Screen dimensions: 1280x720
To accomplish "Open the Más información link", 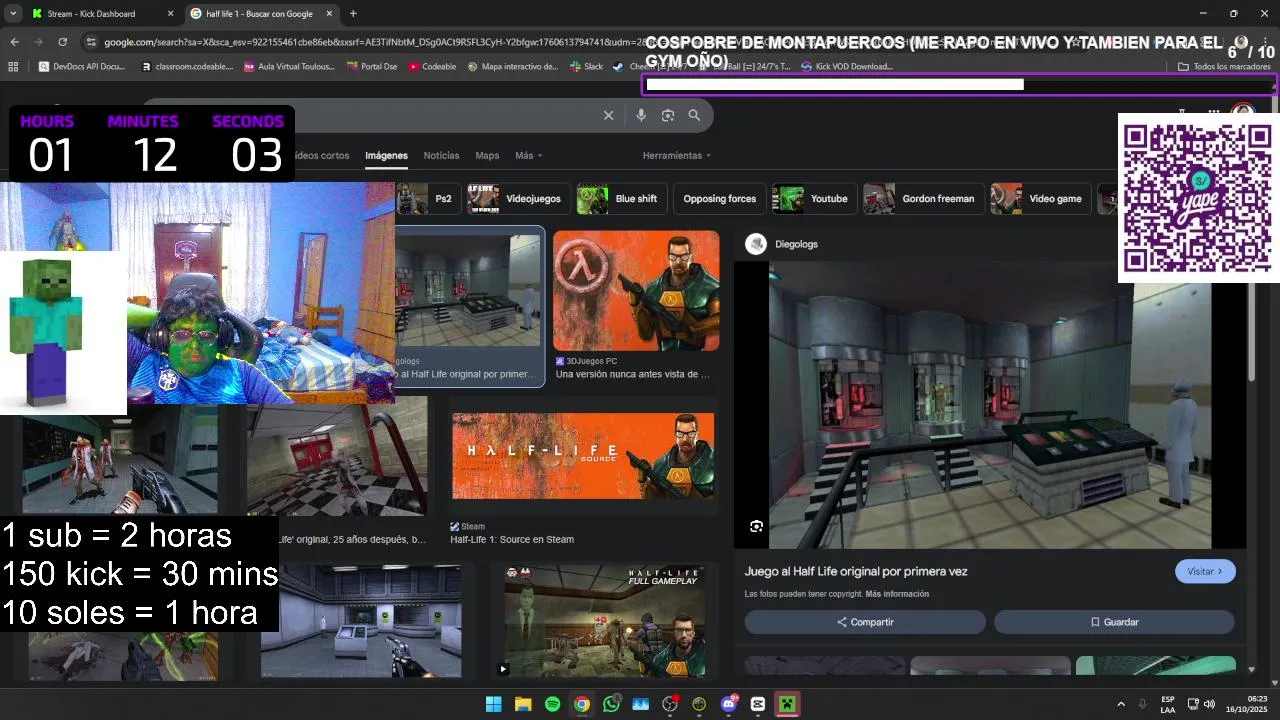I will tap(897, 594).
